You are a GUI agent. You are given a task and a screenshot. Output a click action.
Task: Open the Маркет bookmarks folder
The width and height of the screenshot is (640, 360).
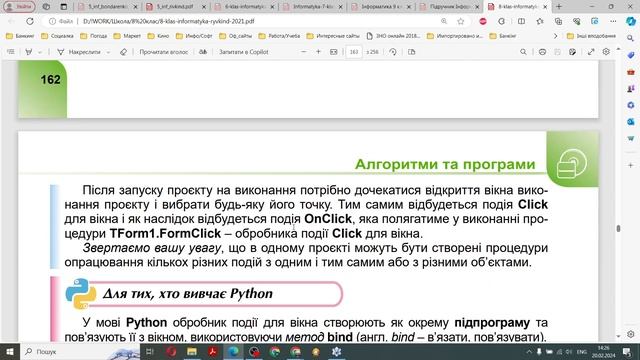coord(127,36)
